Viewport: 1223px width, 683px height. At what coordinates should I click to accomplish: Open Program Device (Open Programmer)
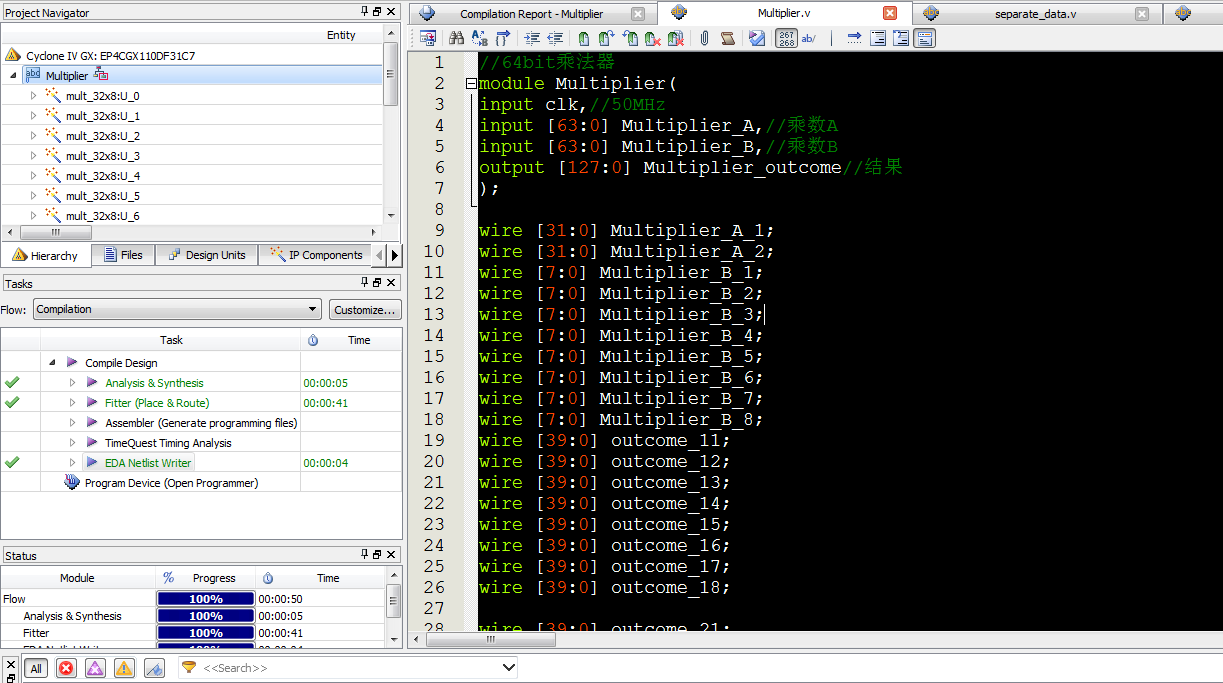[171, 483]
